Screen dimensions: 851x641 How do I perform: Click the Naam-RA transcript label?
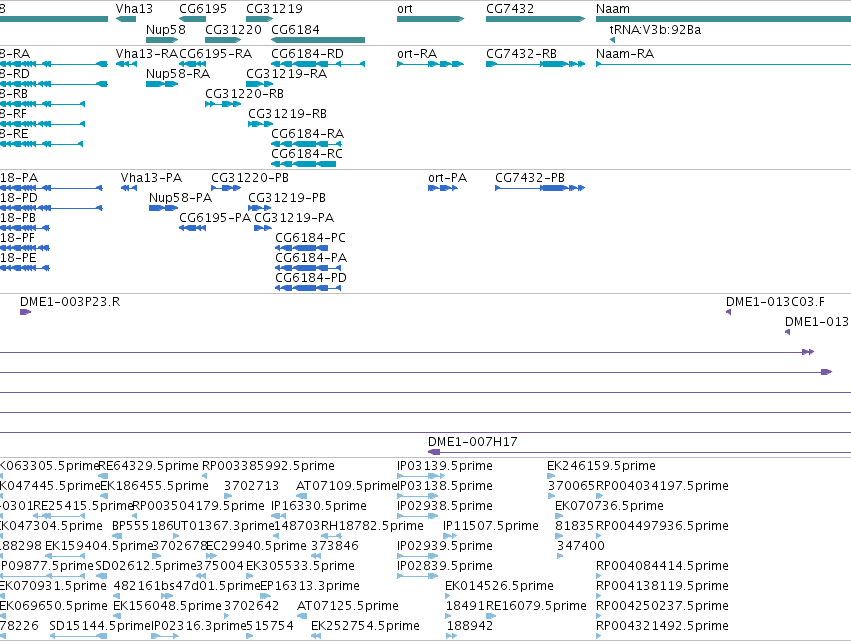pos(625,54)
